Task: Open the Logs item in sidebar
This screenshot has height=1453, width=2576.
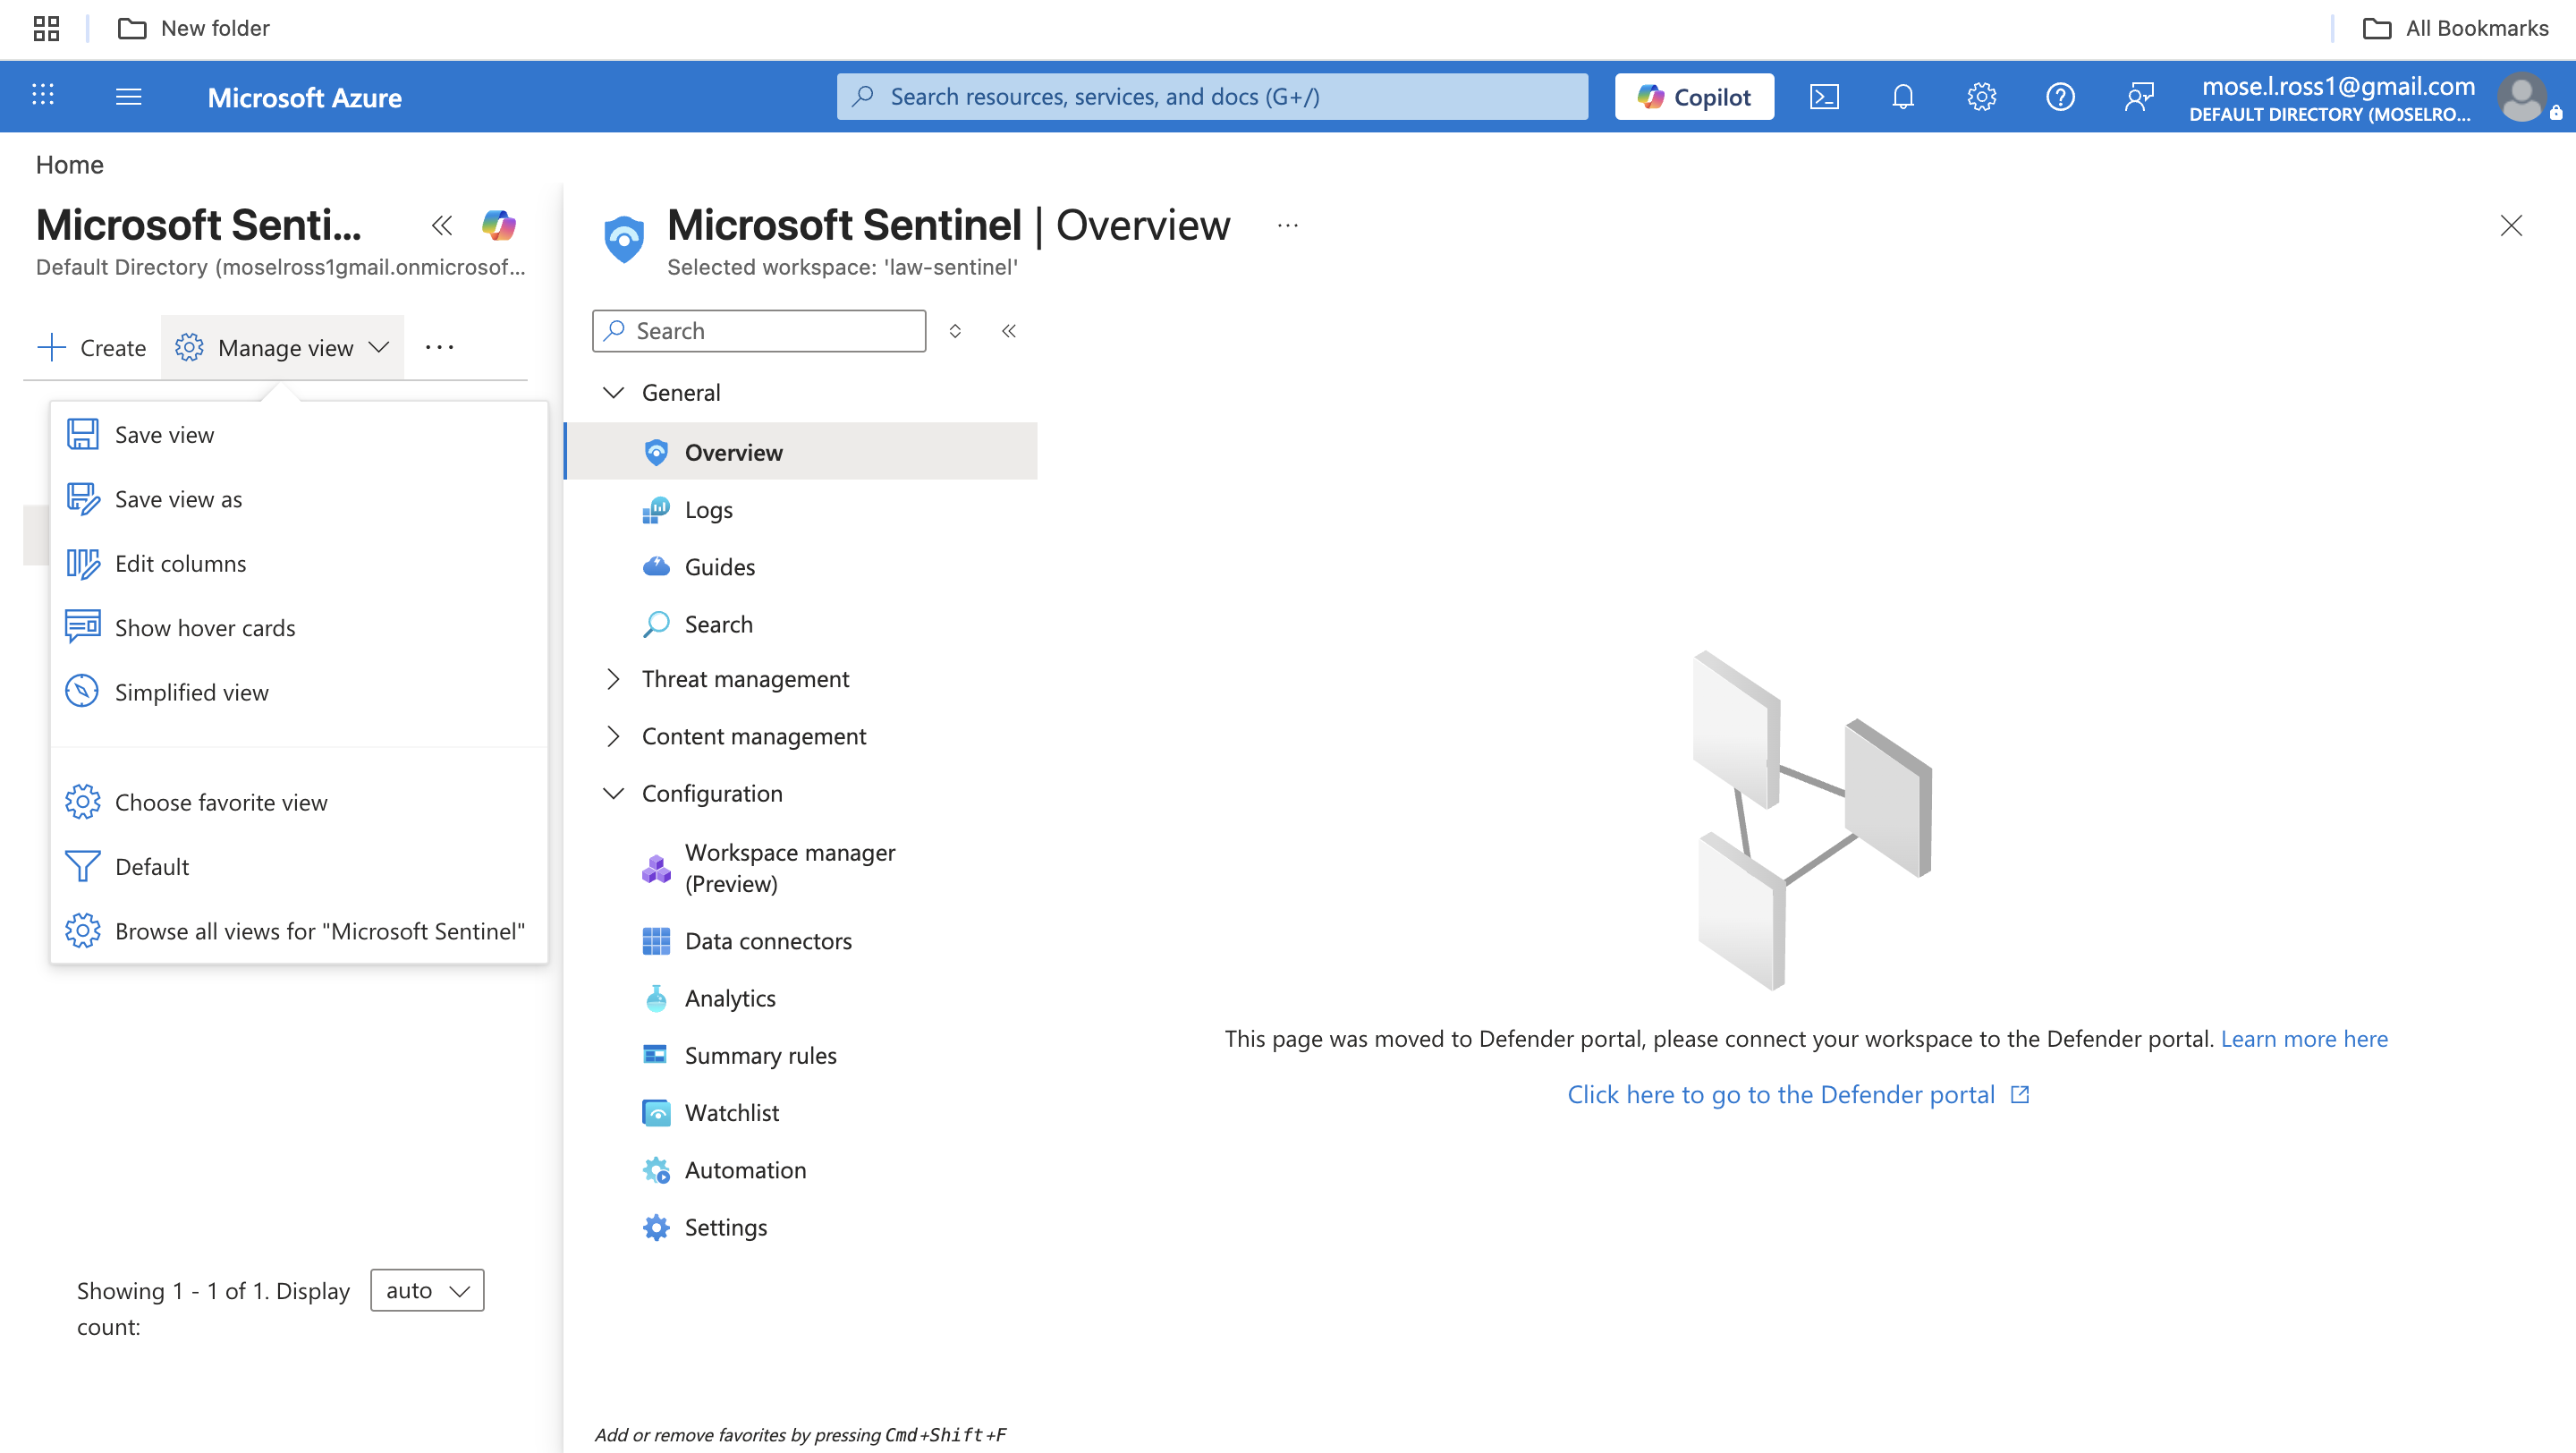Action: 709,510
